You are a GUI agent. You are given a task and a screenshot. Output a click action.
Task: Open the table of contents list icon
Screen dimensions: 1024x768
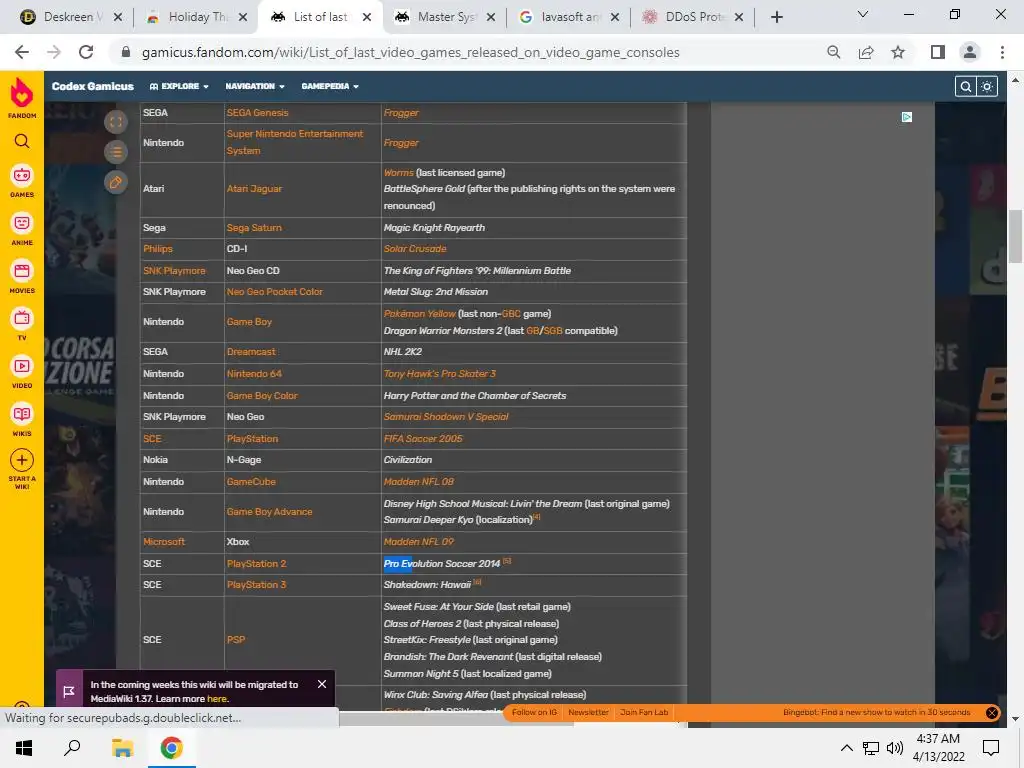[116, 152]
